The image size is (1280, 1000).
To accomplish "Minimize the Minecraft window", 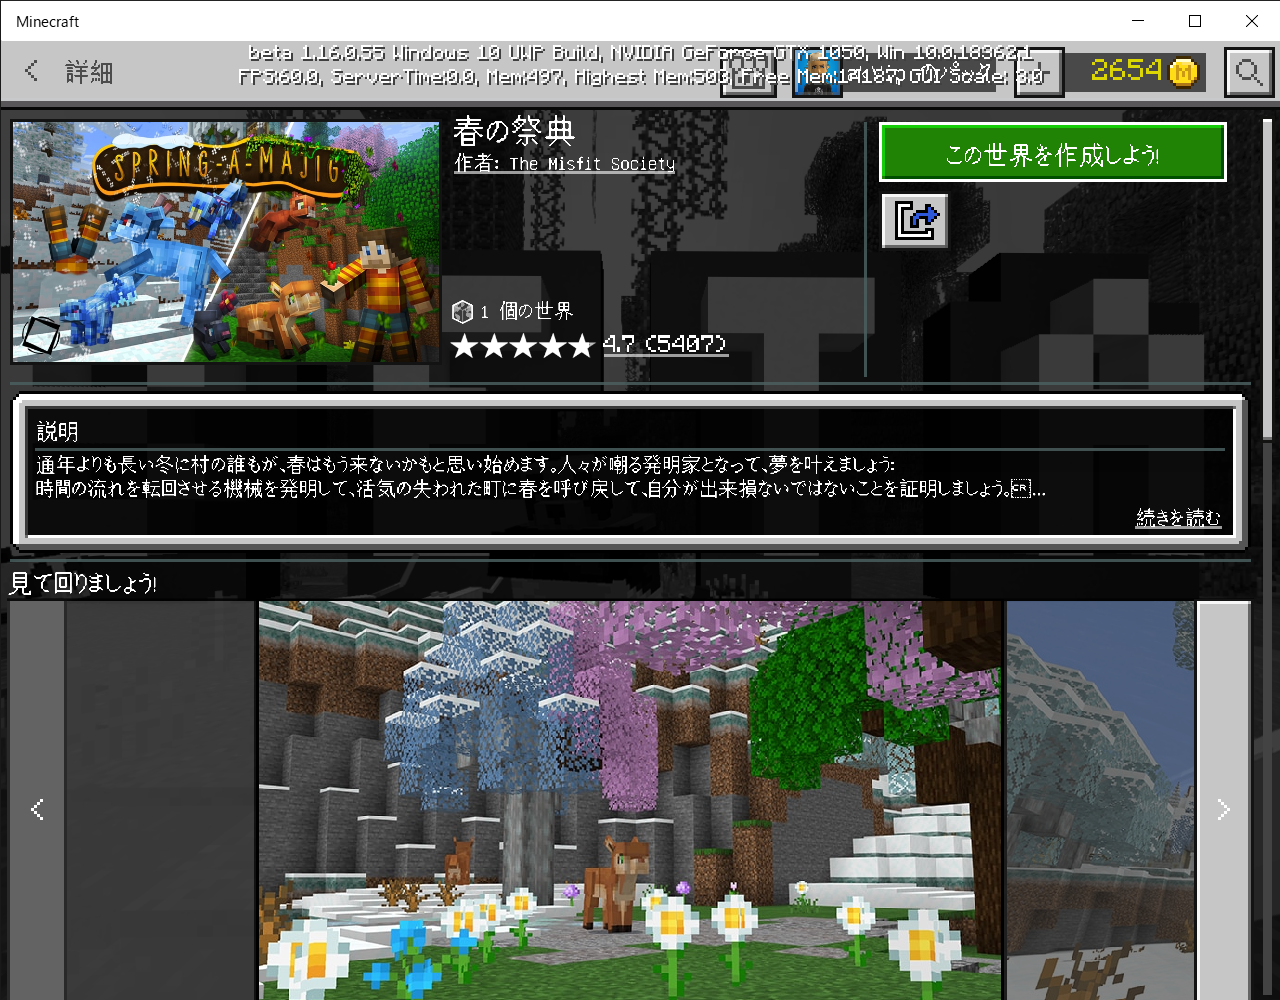I will click(x=1138, y=21).
